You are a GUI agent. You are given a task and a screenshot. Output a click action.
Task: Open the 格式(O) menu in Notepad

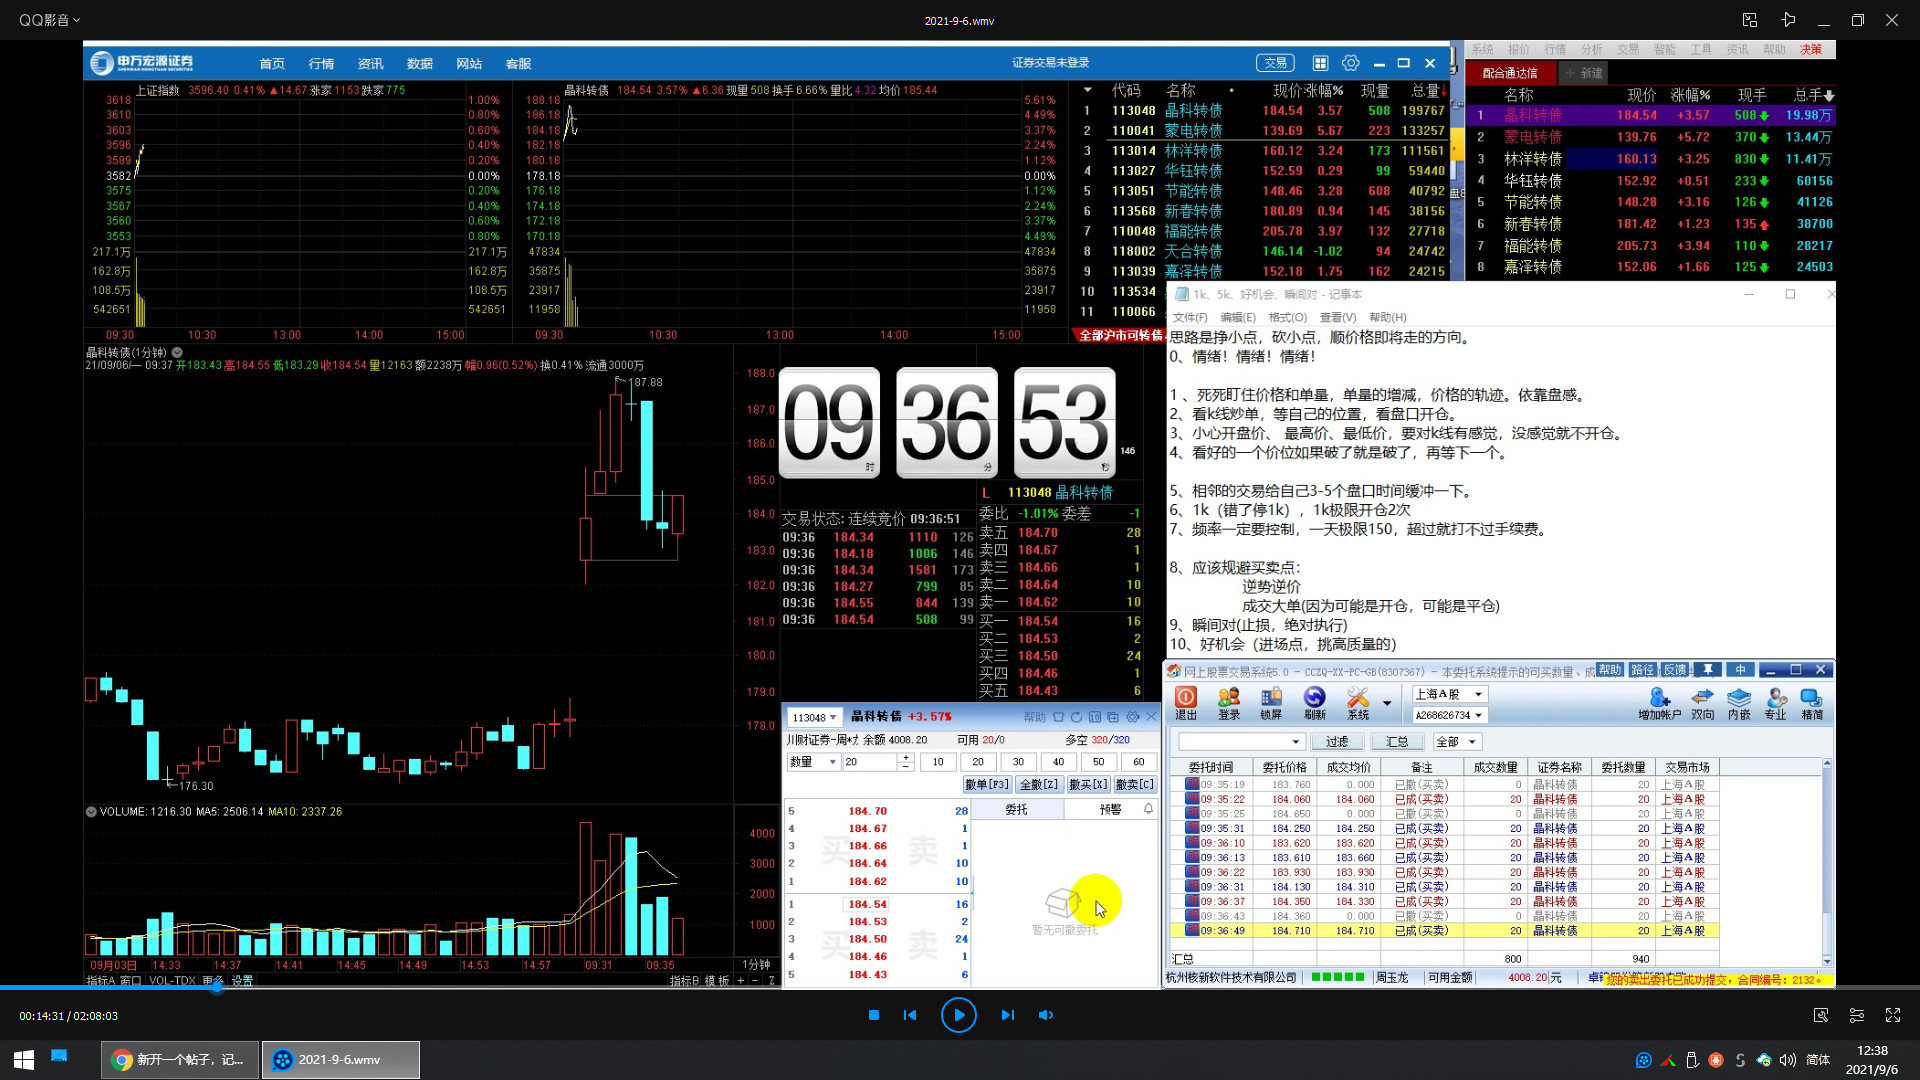point(1288,317)
